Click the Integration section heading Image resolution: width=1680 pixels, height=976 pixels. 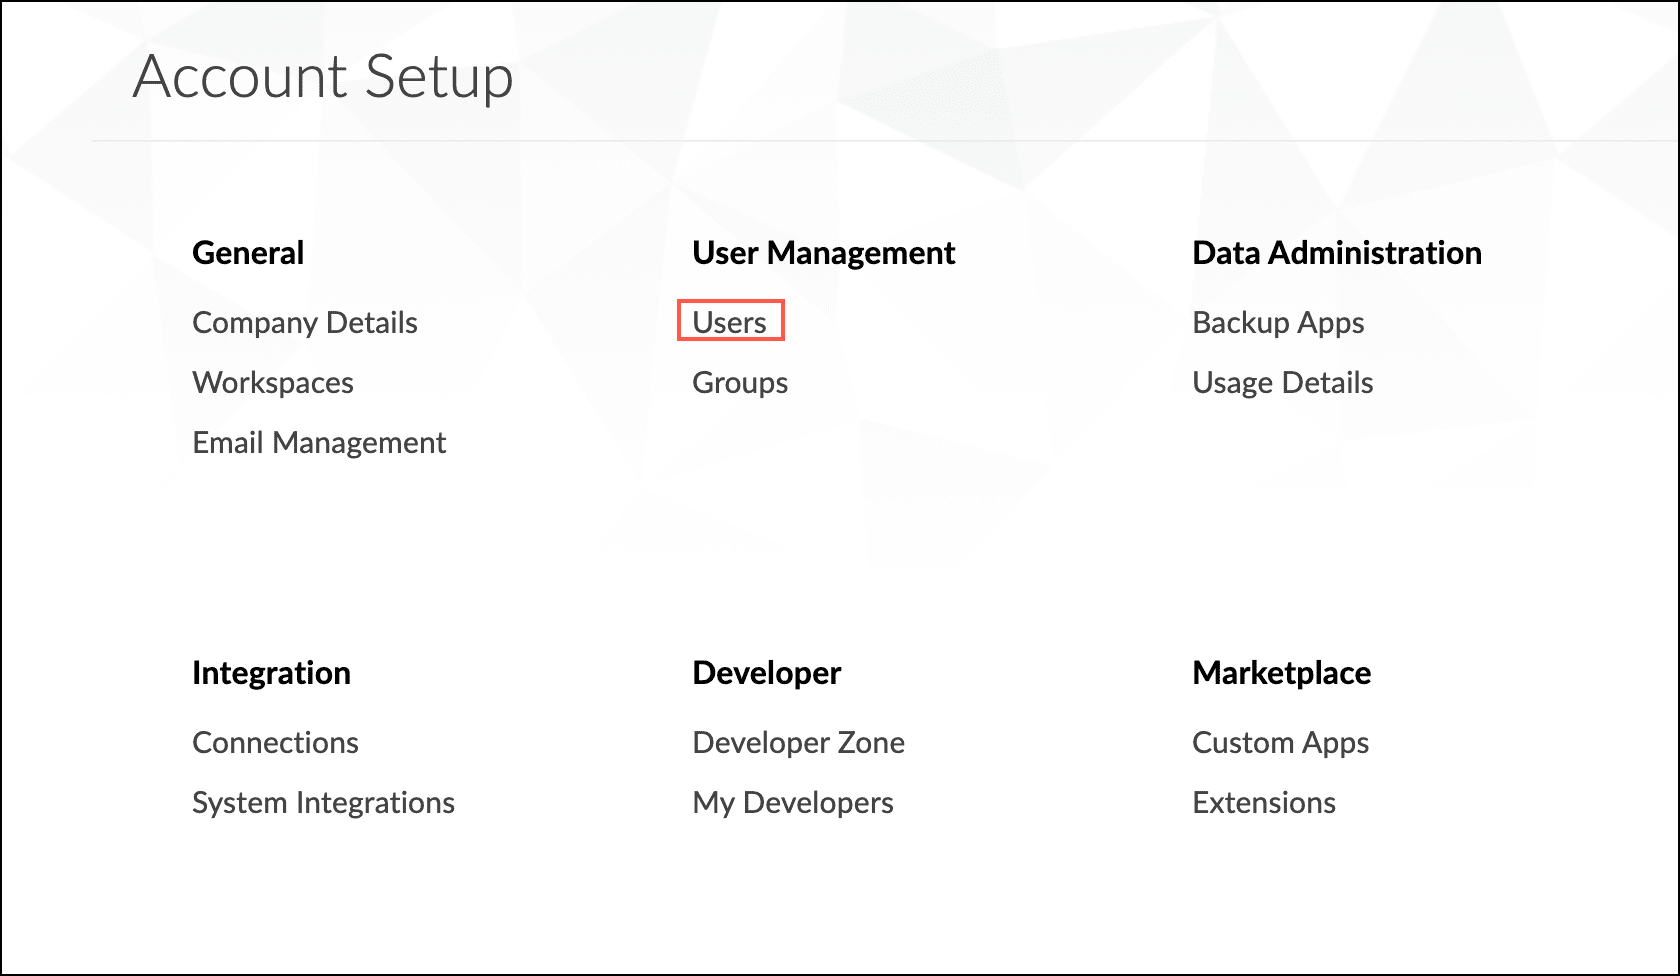pyautogui.click(x=271, y=673)
